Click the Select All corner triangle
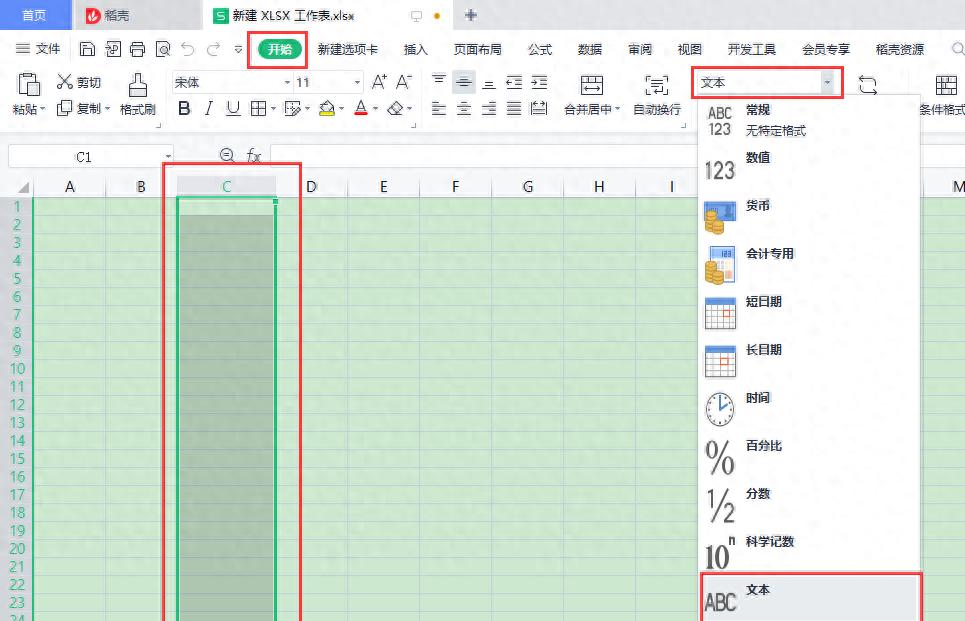This screenshot has height=621, width=965. tap(23, 187)
